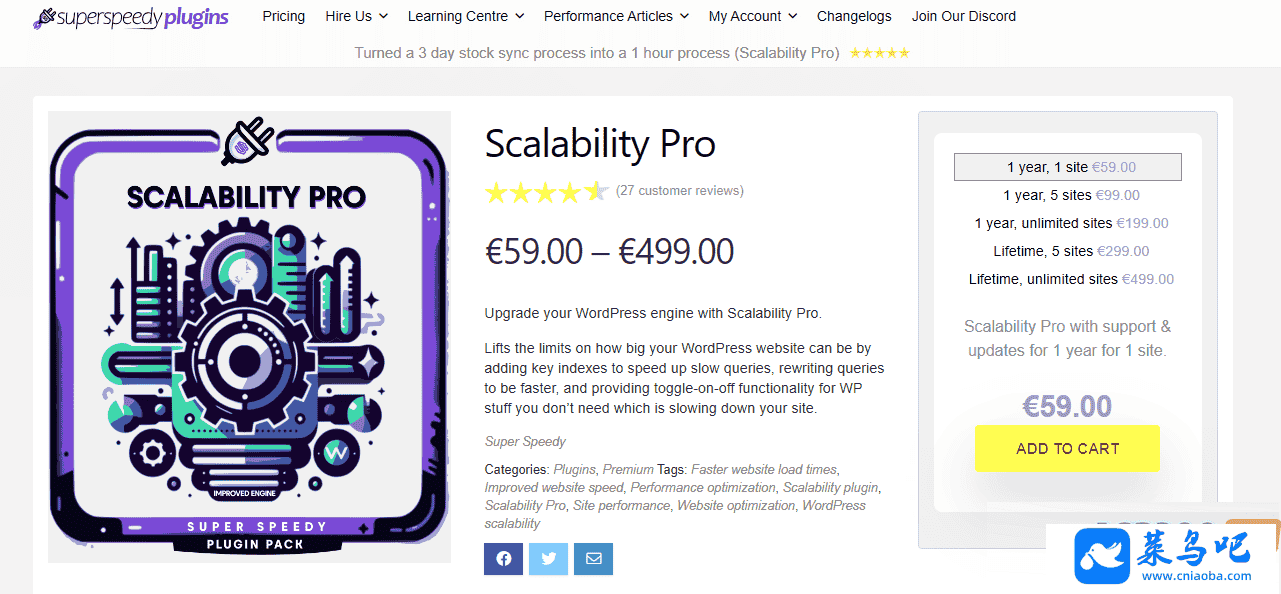The height and width of the screenshot is (594, 1281).
Task: Expand the Hire Us dropdown menu
Action: (x=356, y=16)
